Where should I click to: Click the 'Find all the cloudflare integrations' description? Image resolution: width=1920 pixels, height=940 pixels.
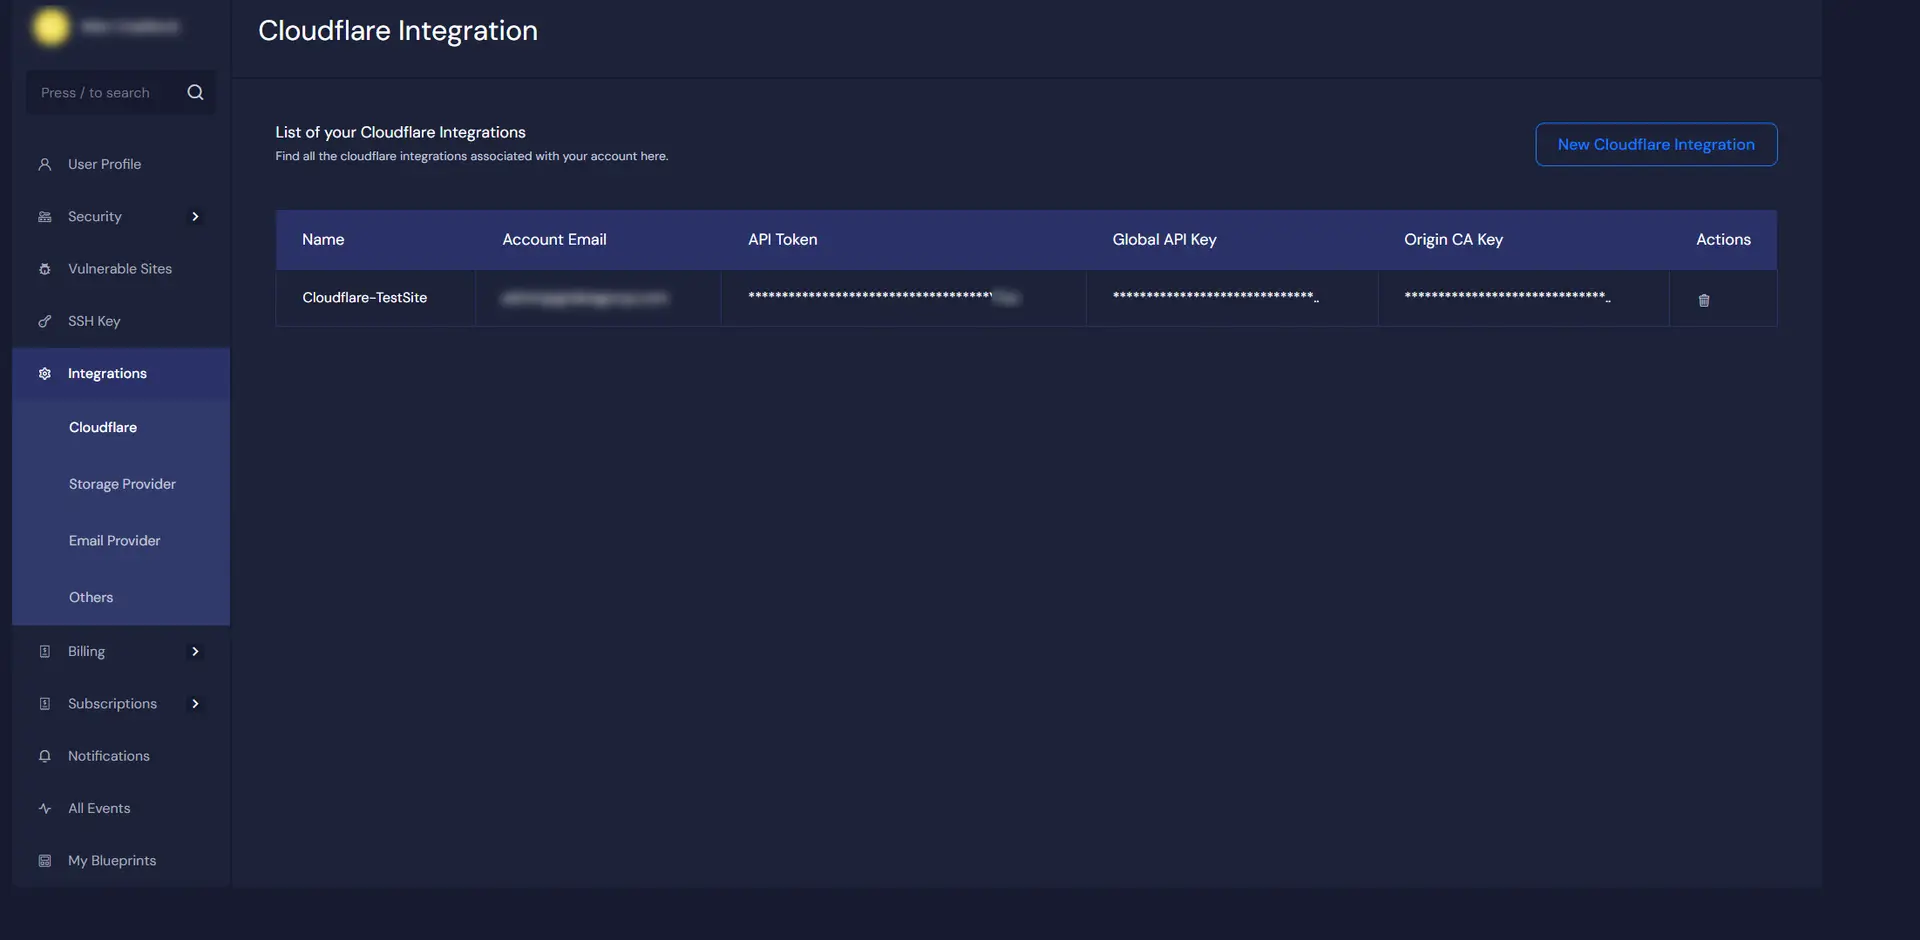click(x=472, y=156)
